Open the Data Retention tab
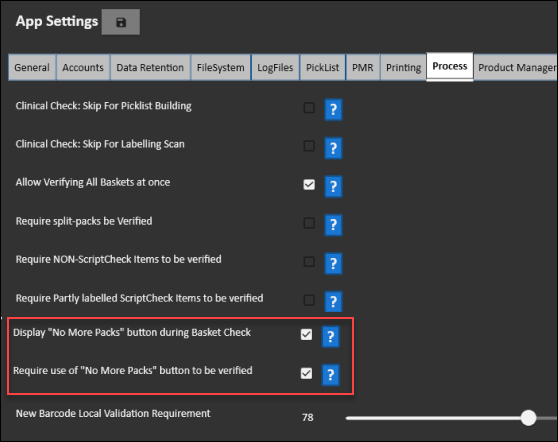Image resolution: width=558 pixels, height=442 pixels. coord(150,67)
